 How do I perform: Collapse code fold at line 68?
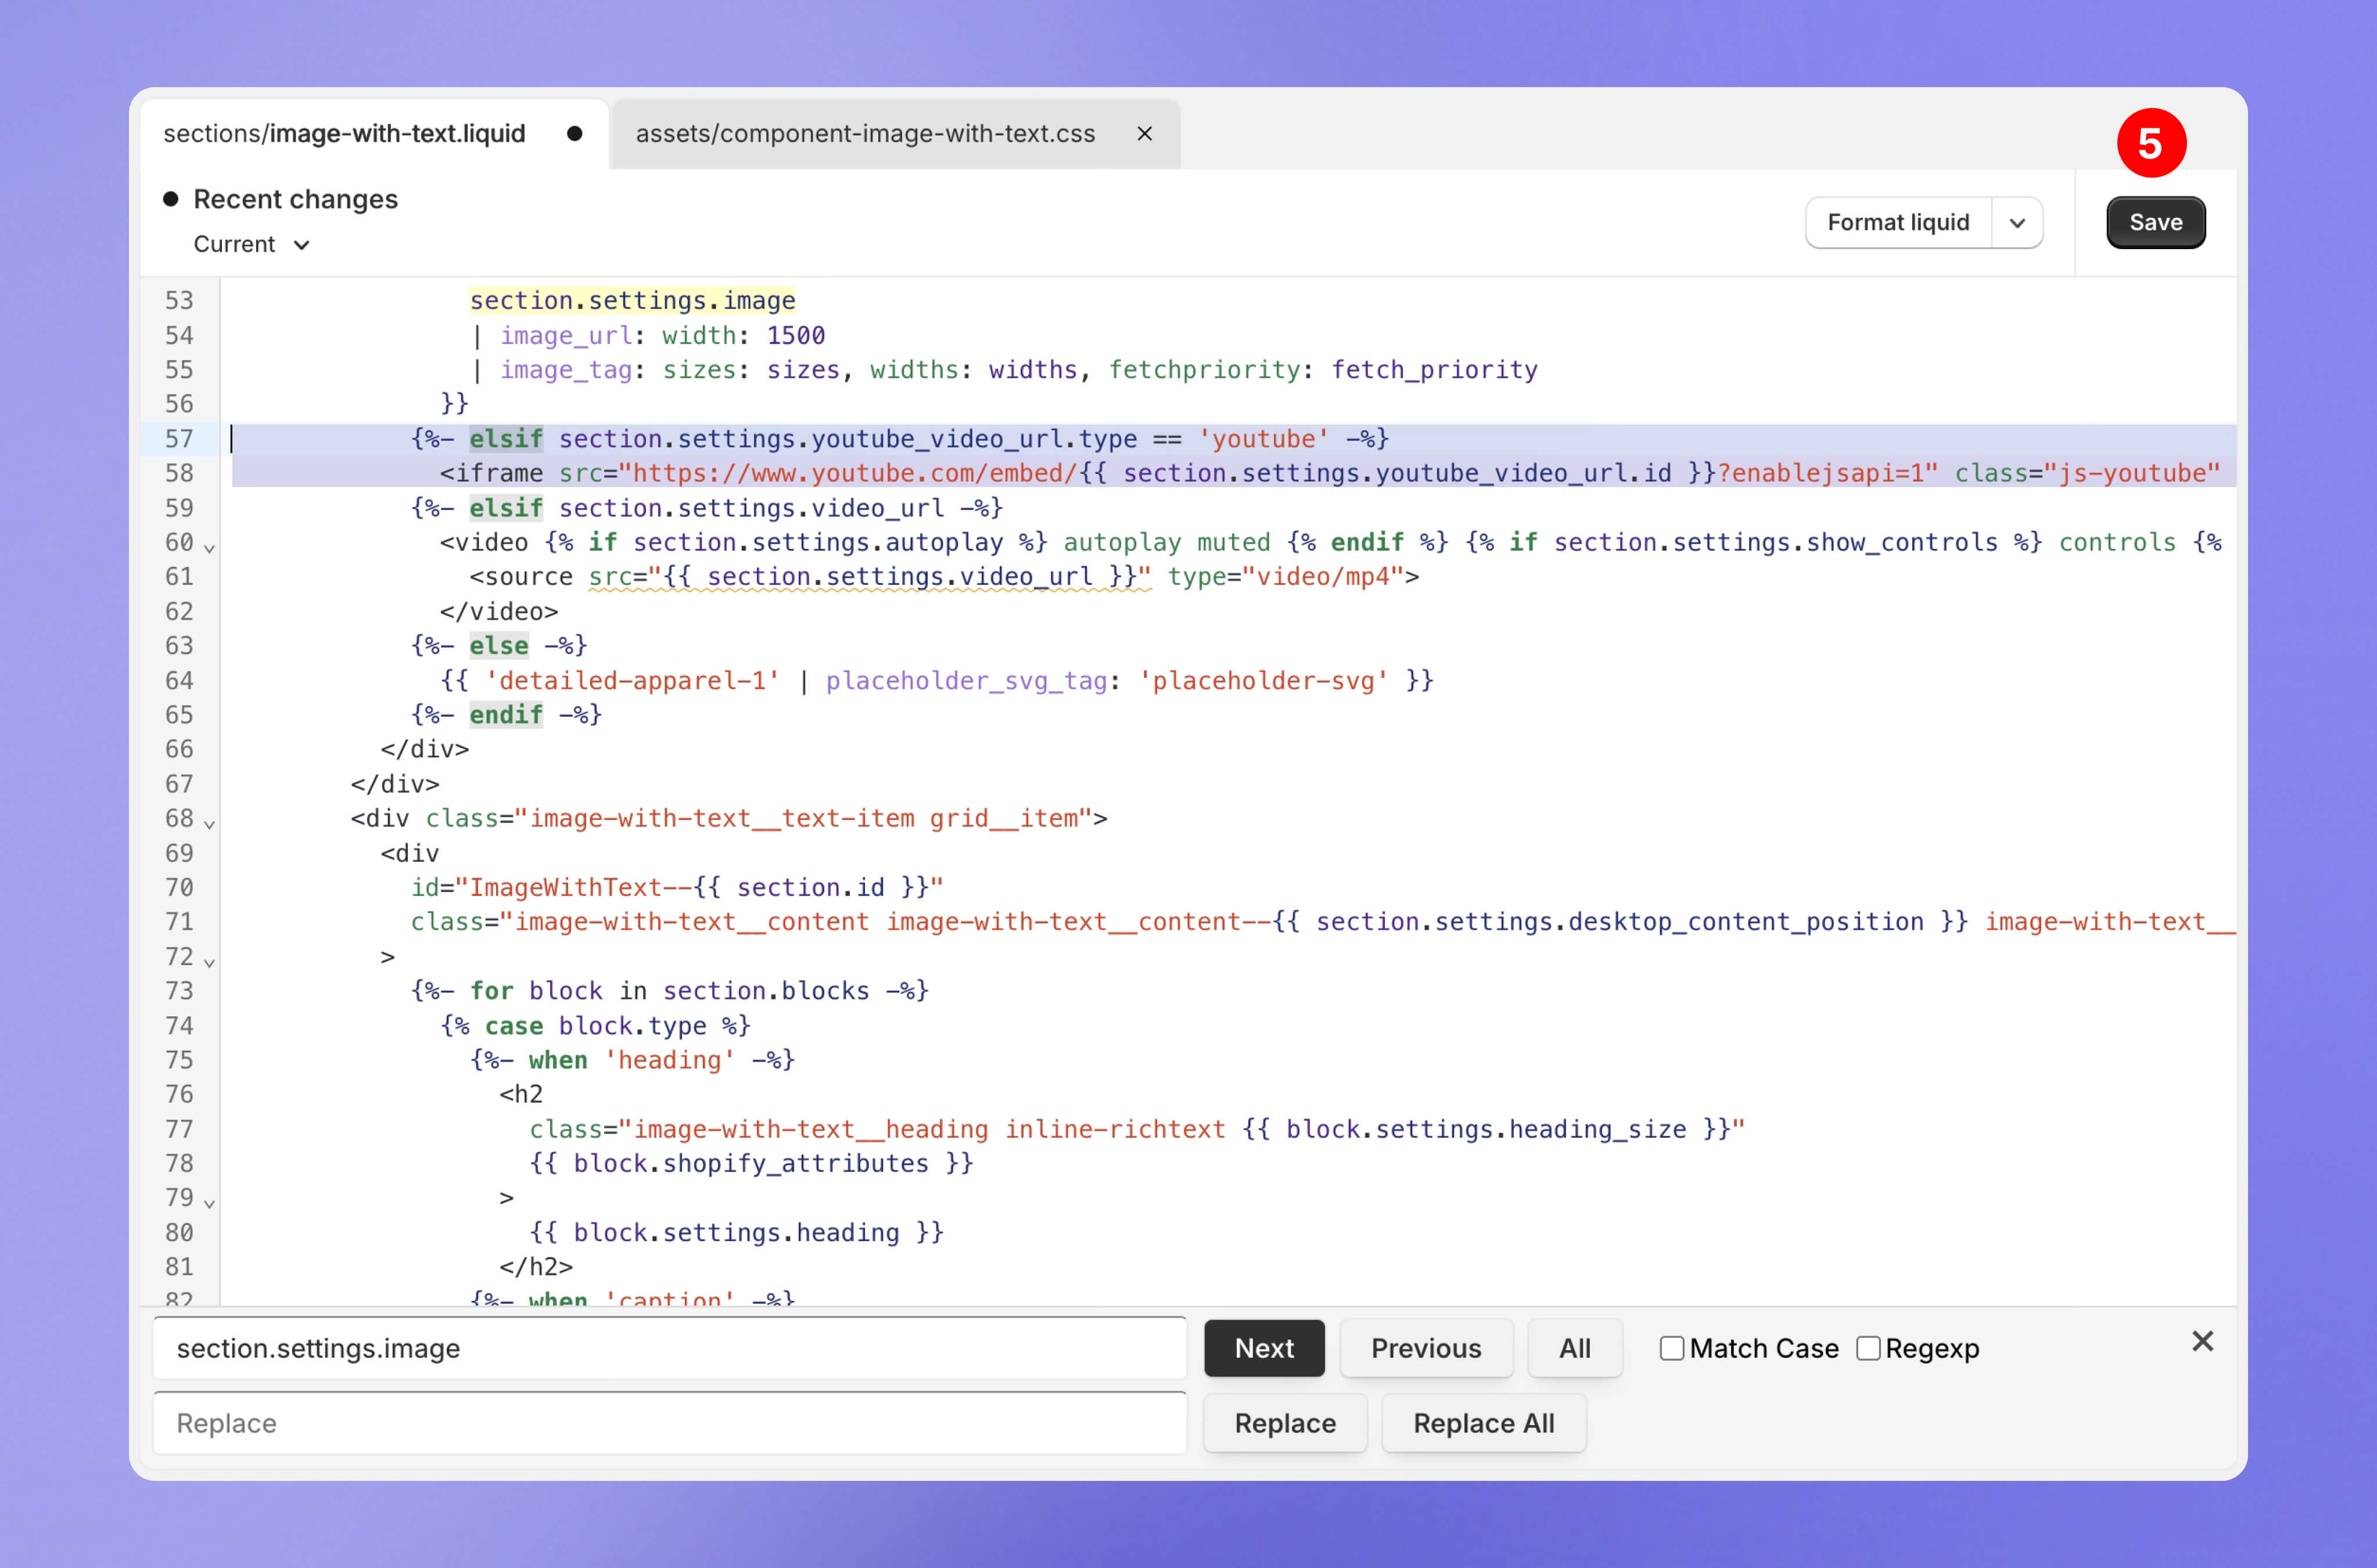tap(209, 823)
